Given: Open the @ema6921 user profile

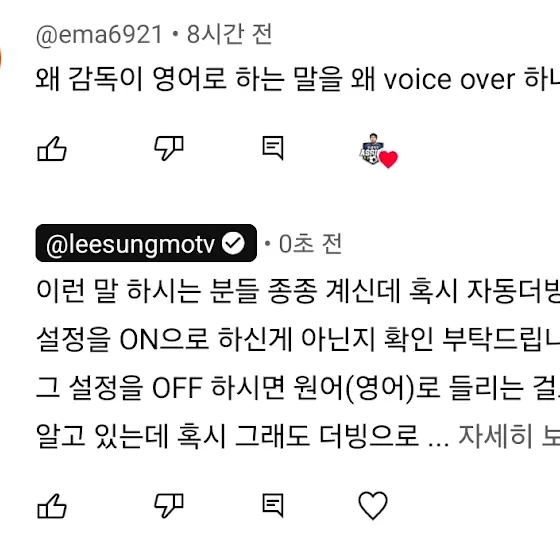Looking at the screenshot, I should [x=99, y=35].
